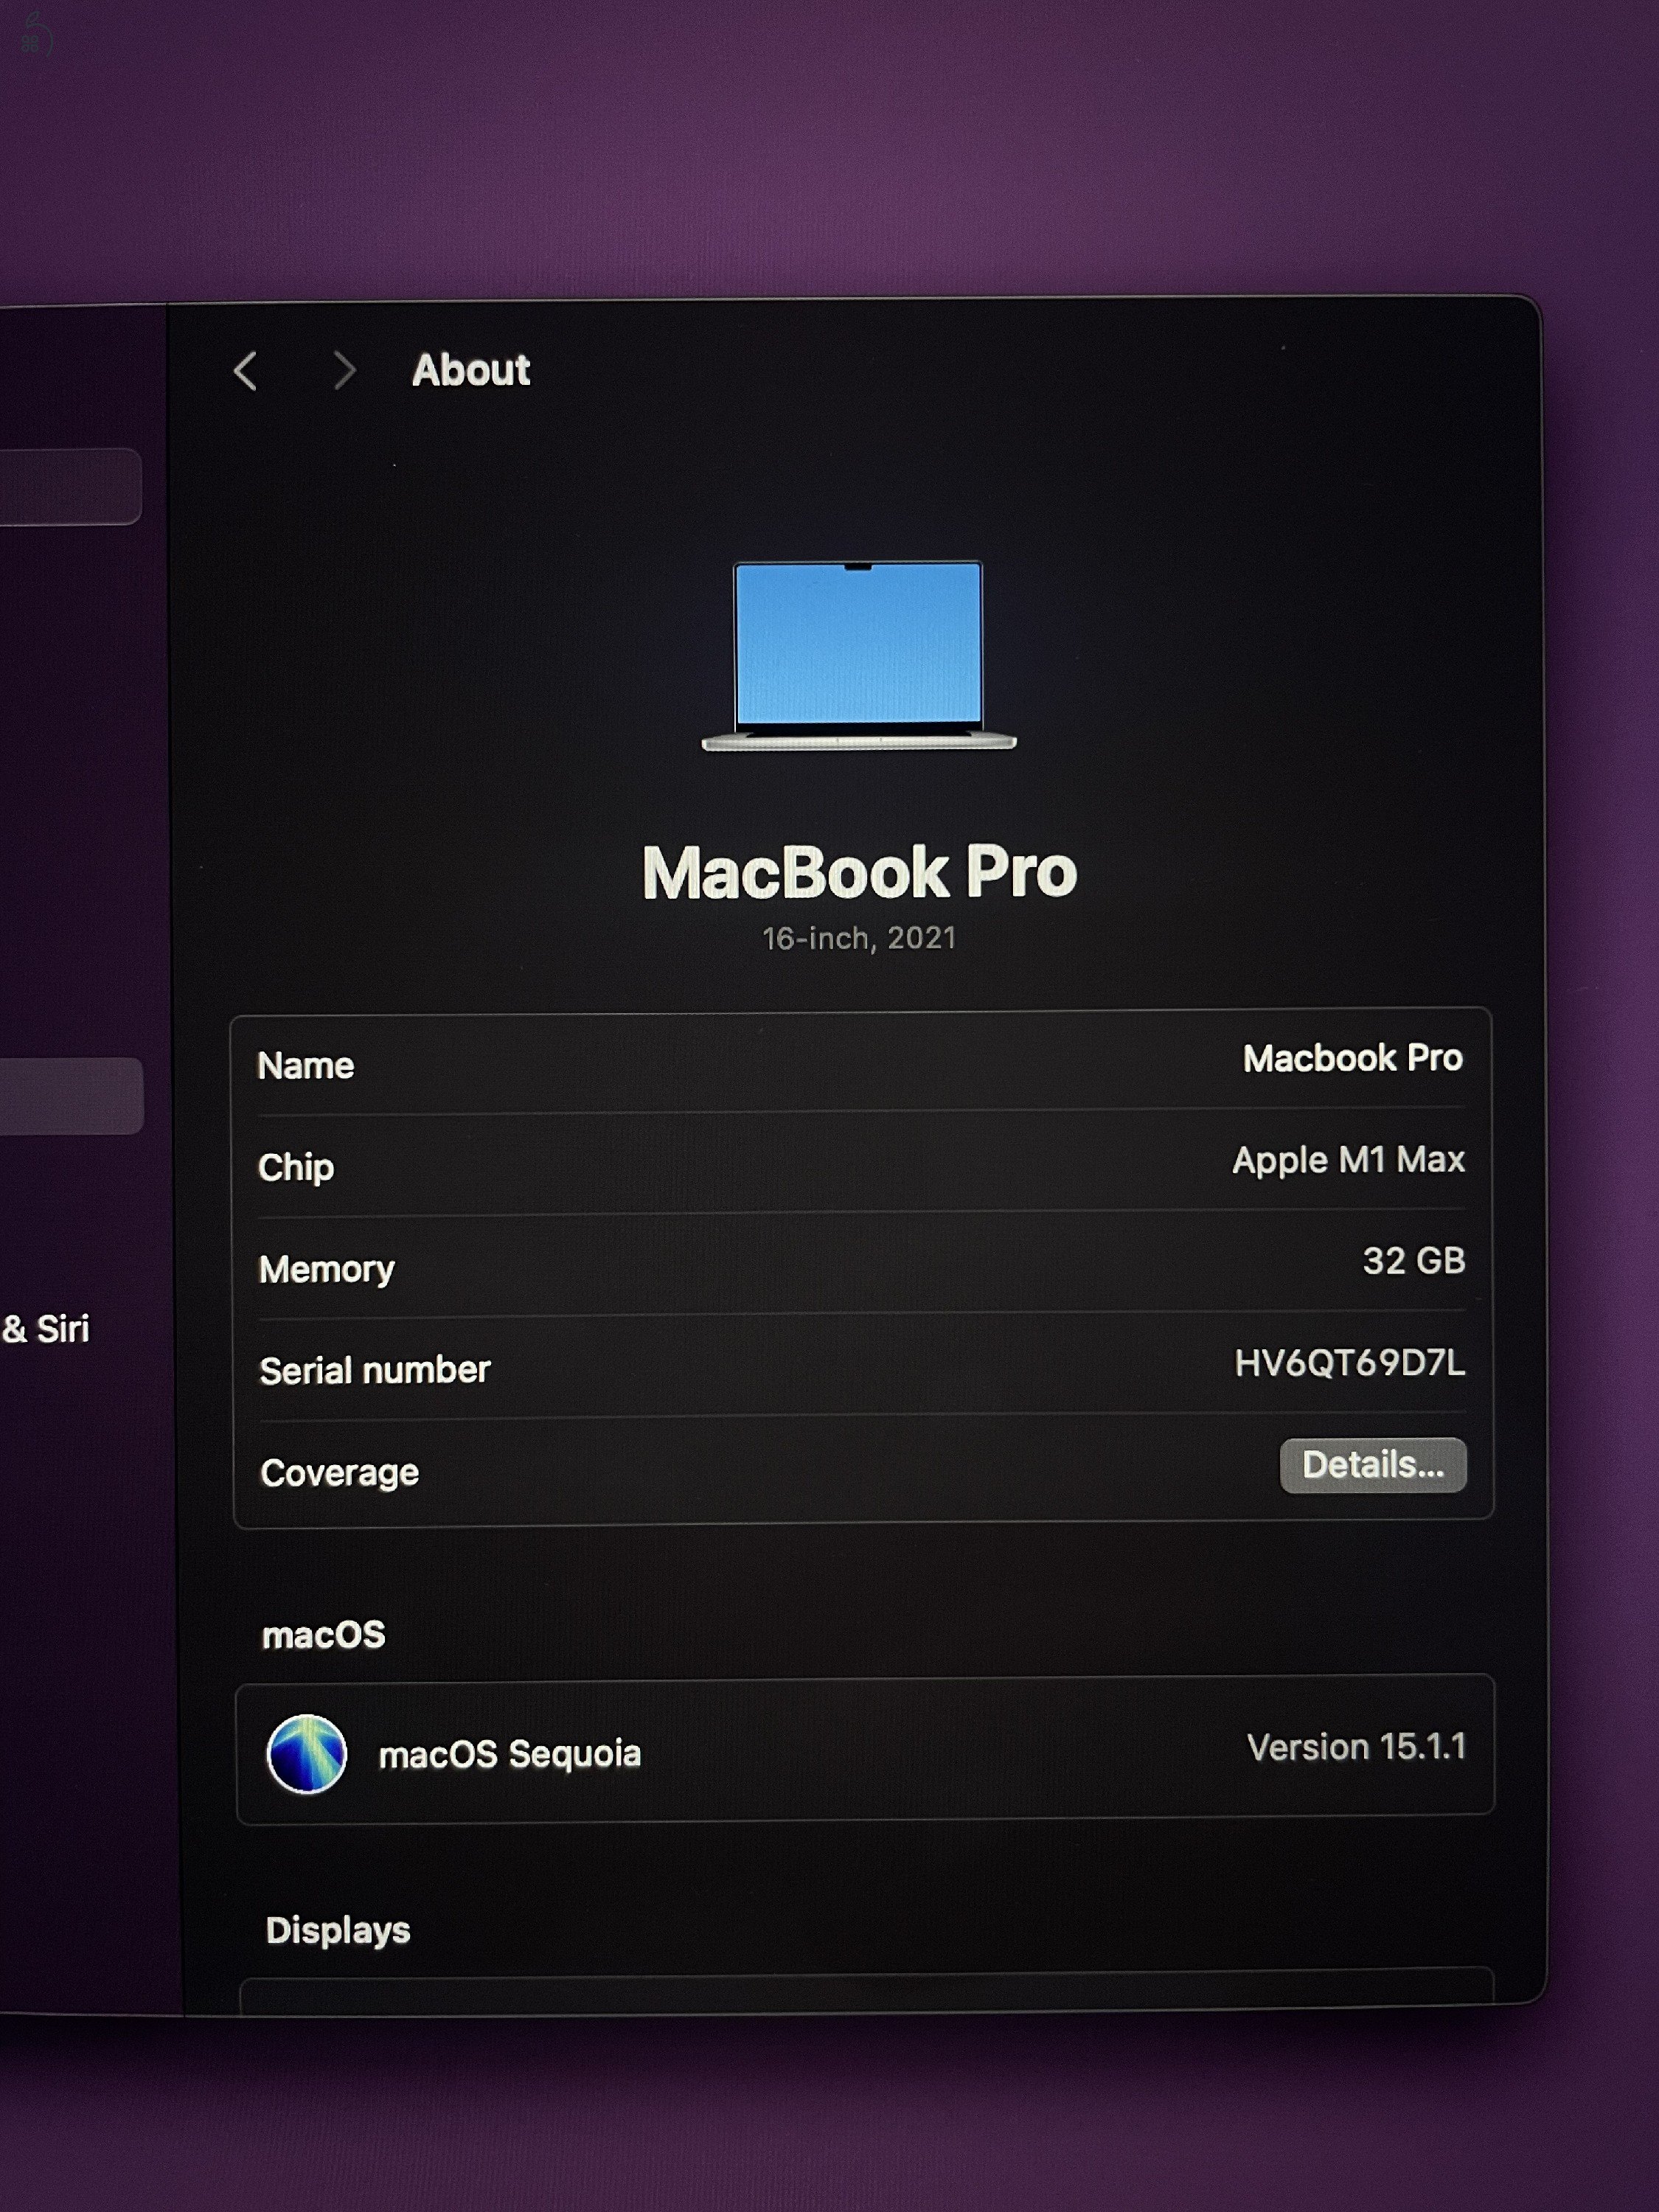1659x2212 pixels.
Task: Click the 'Name' row label
Action: coord(306,1066)
